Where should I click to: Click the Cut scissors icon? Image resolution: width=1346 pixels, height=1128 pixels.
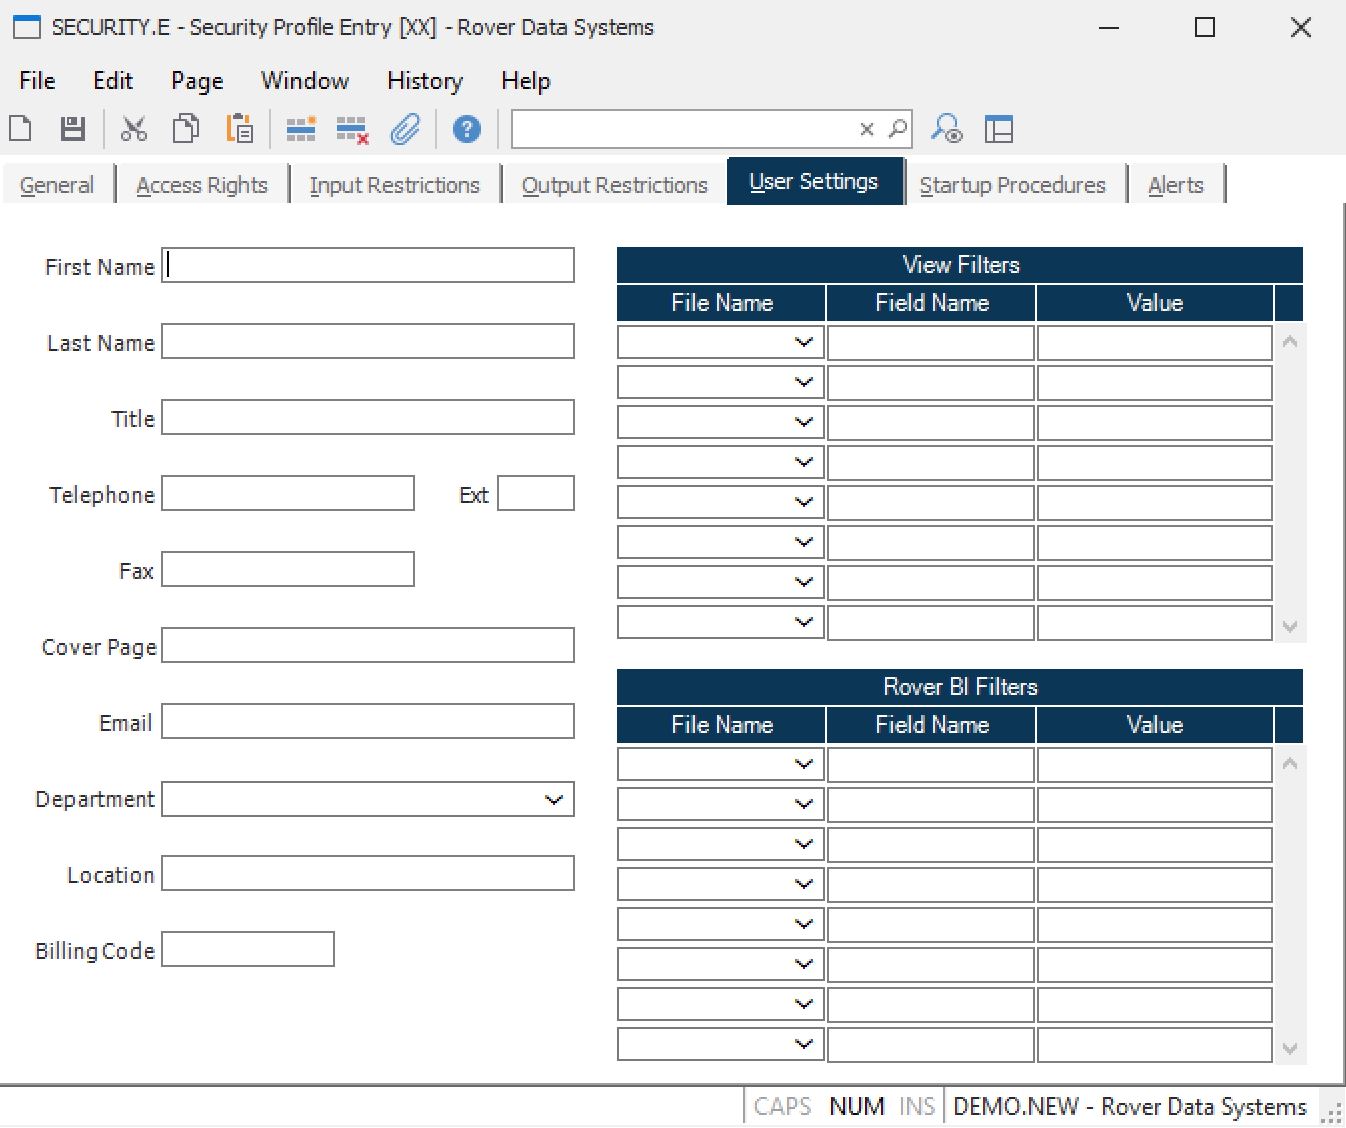click(x=133, y=129)
